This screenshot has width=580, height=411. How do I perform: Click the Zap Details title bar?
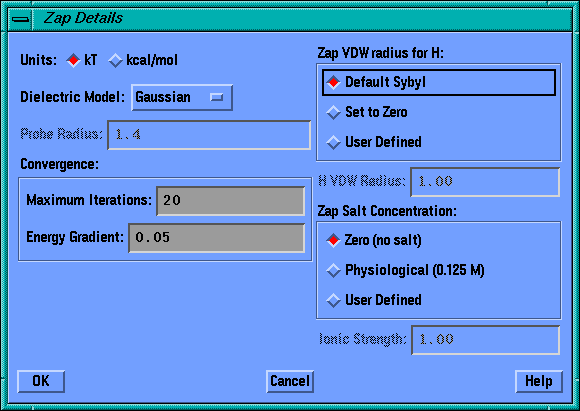(x=301, y=18)
